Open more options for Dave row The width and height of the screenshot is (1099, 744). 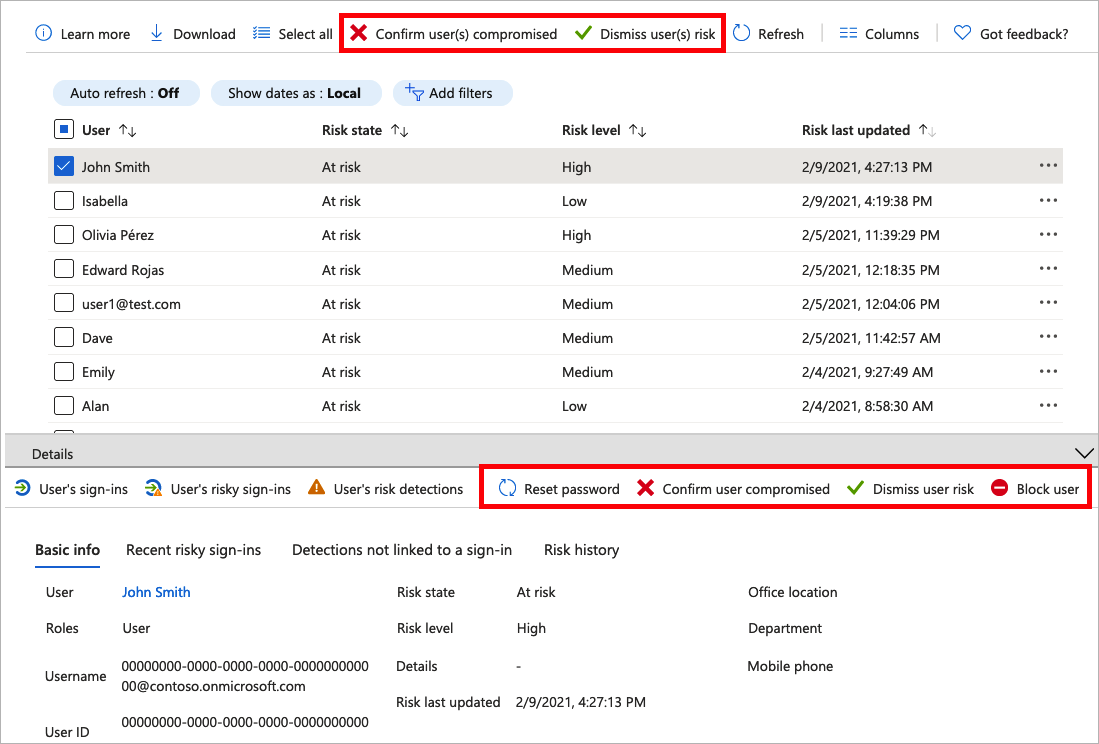coord(1049,337)
